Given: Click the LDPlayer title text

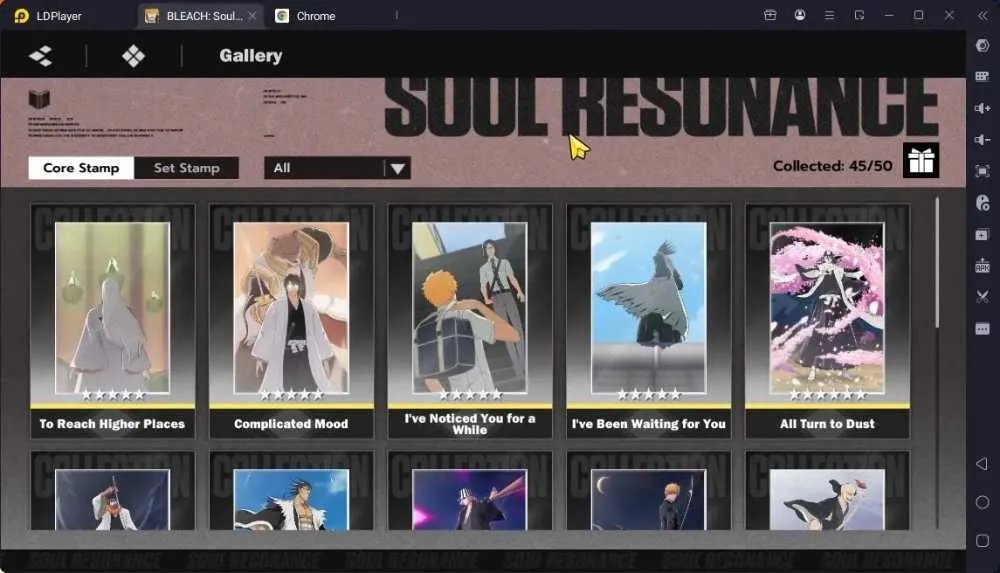Looking at the screenshot, I should [x=59, y=16].
